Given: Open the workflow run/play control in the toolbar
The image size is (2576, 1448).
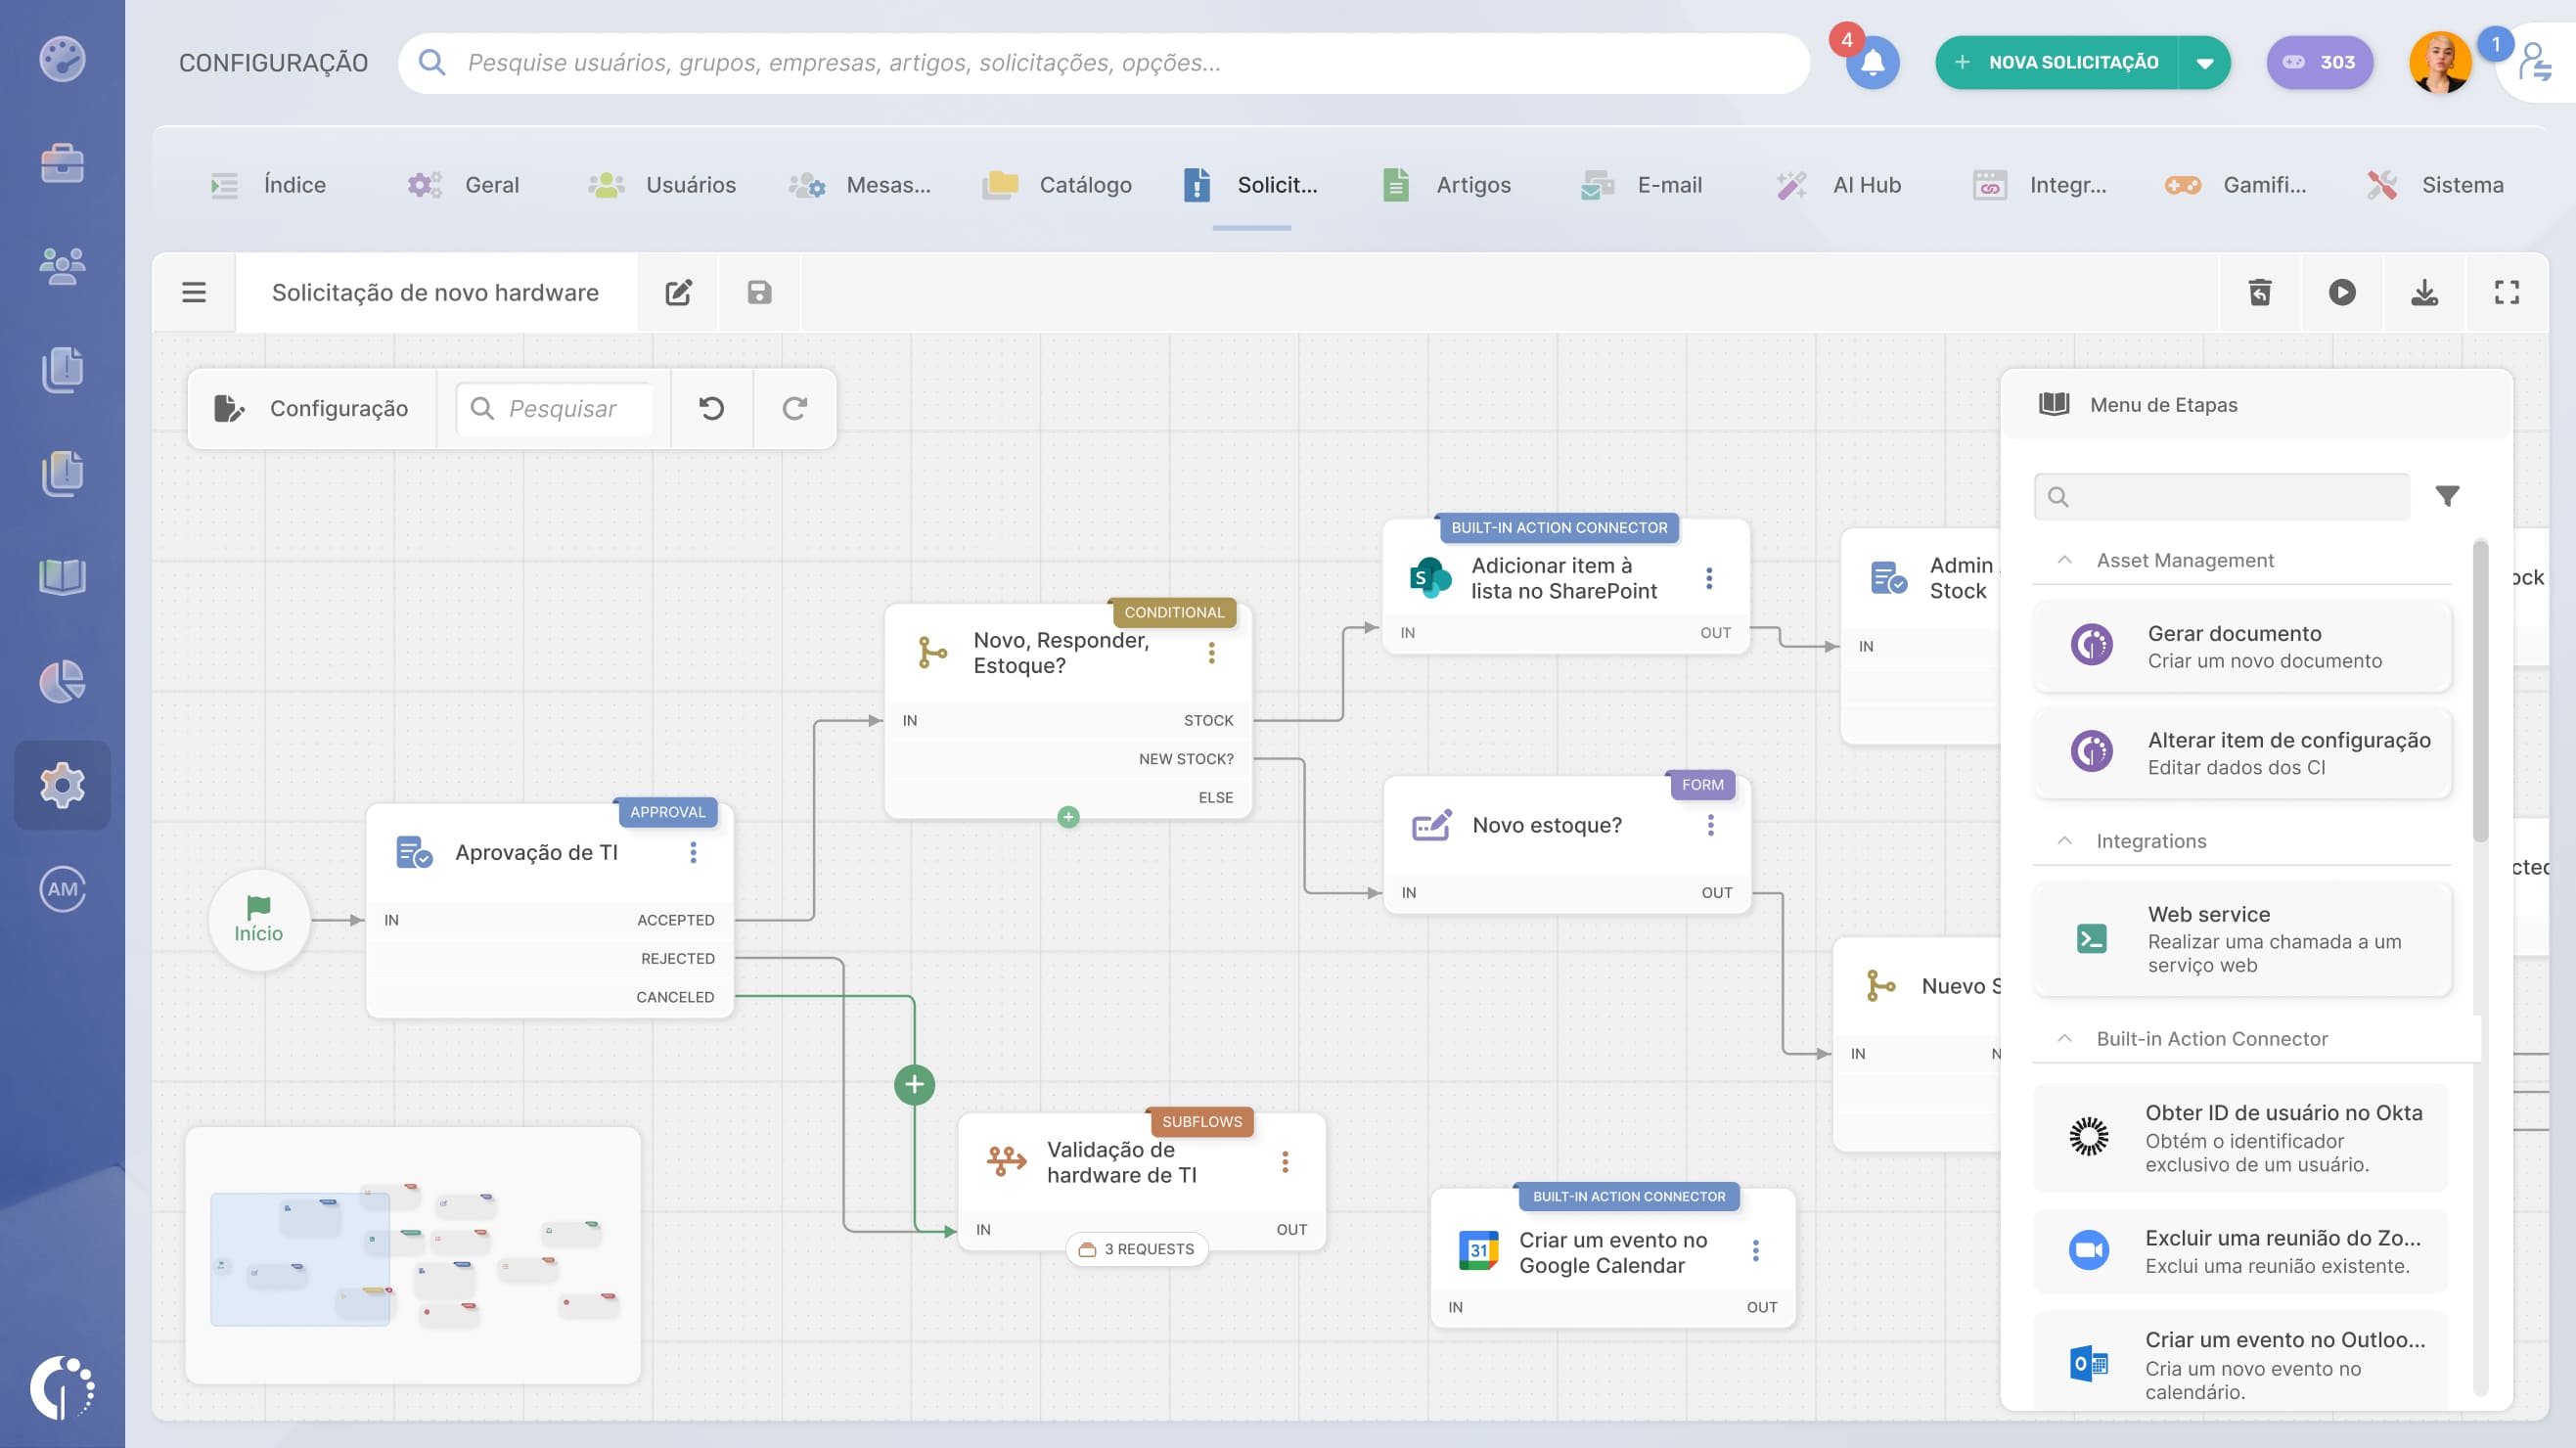Looking at the screenshot, I should pos(2342,292).
